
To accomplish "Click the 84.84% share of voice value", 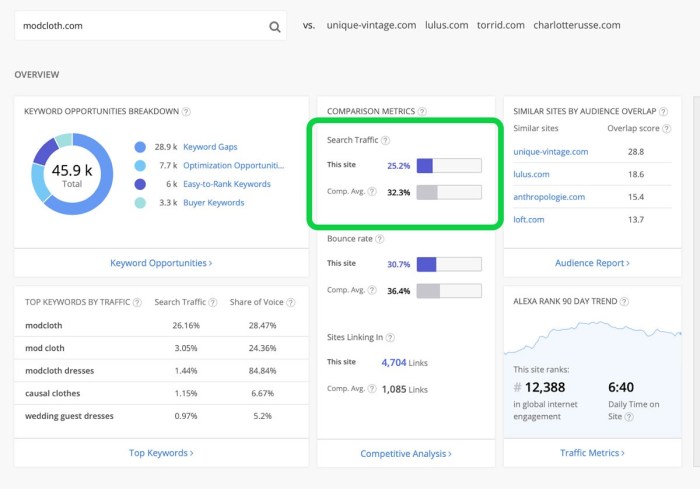I will click(262, 371).
